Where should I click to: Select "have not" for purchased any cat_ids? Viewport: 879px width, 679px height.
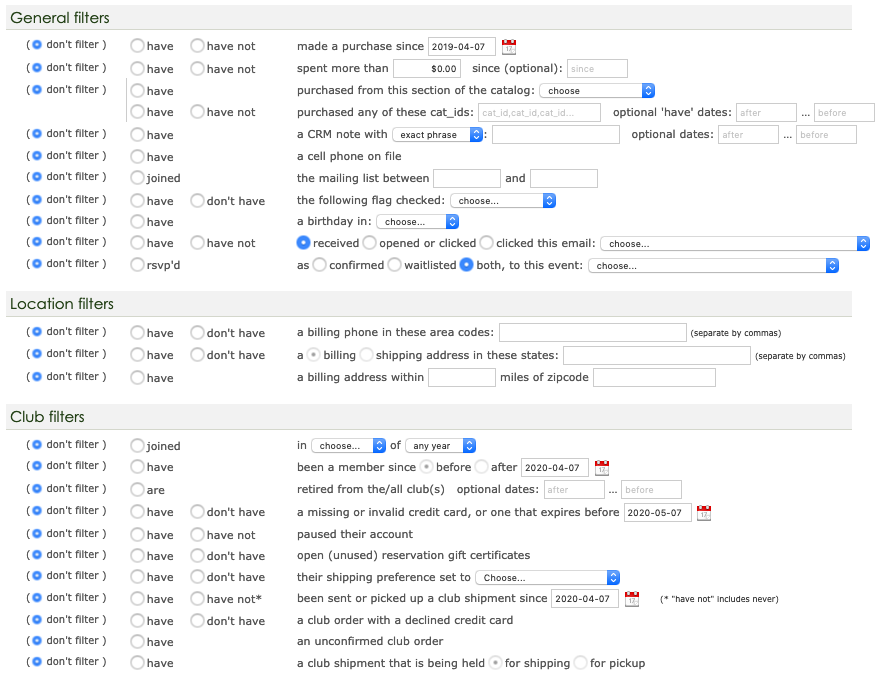point(197,112)
